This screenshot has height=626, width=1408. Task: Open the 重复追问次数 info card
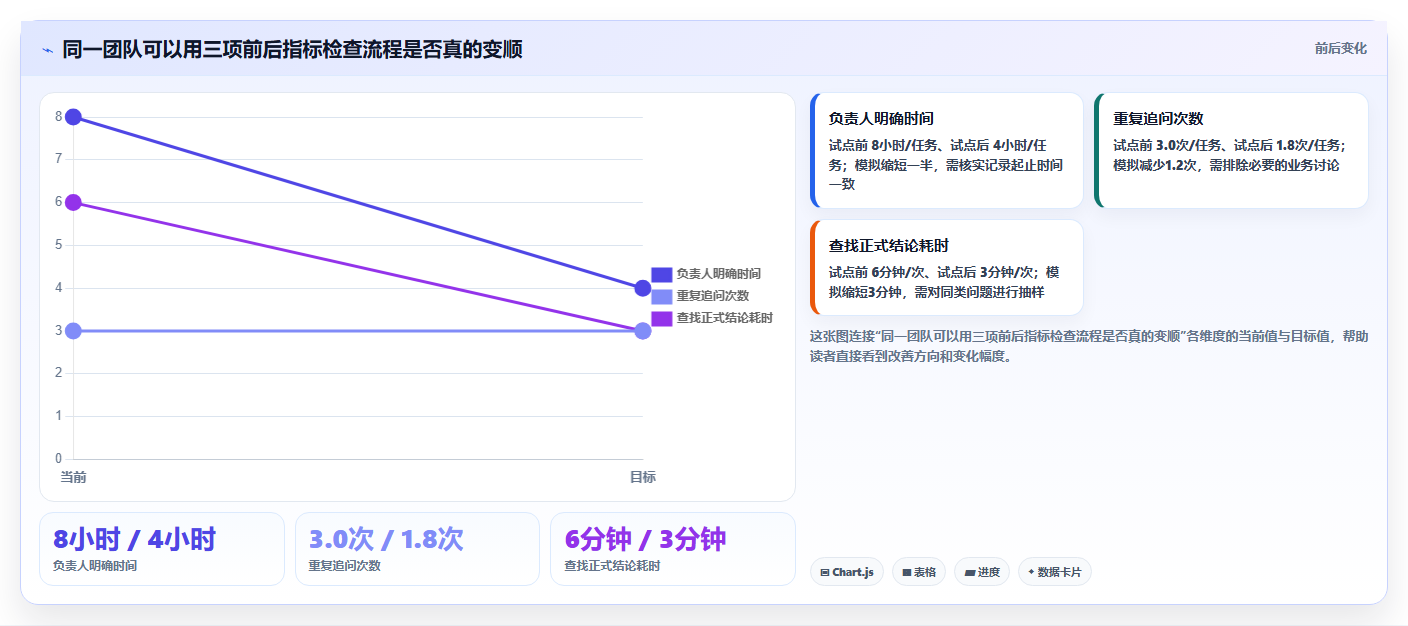pos(1231,150)
